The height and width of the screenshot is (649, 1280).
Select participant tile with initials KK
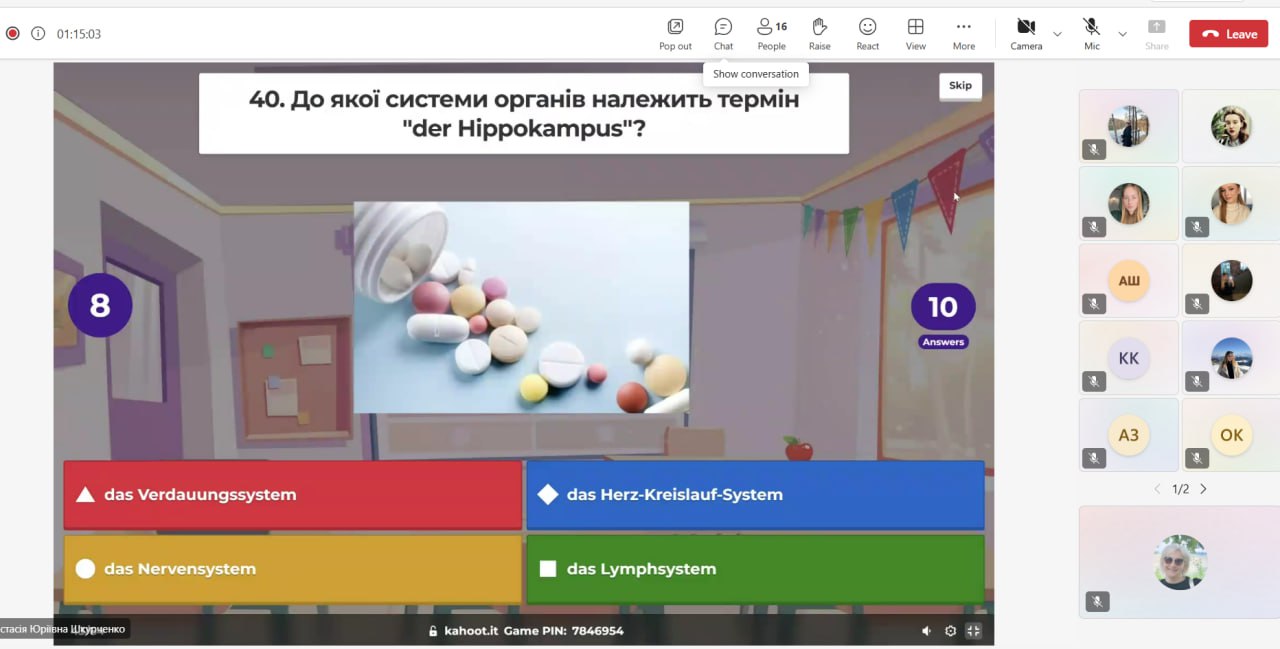tap(1128, 358)
